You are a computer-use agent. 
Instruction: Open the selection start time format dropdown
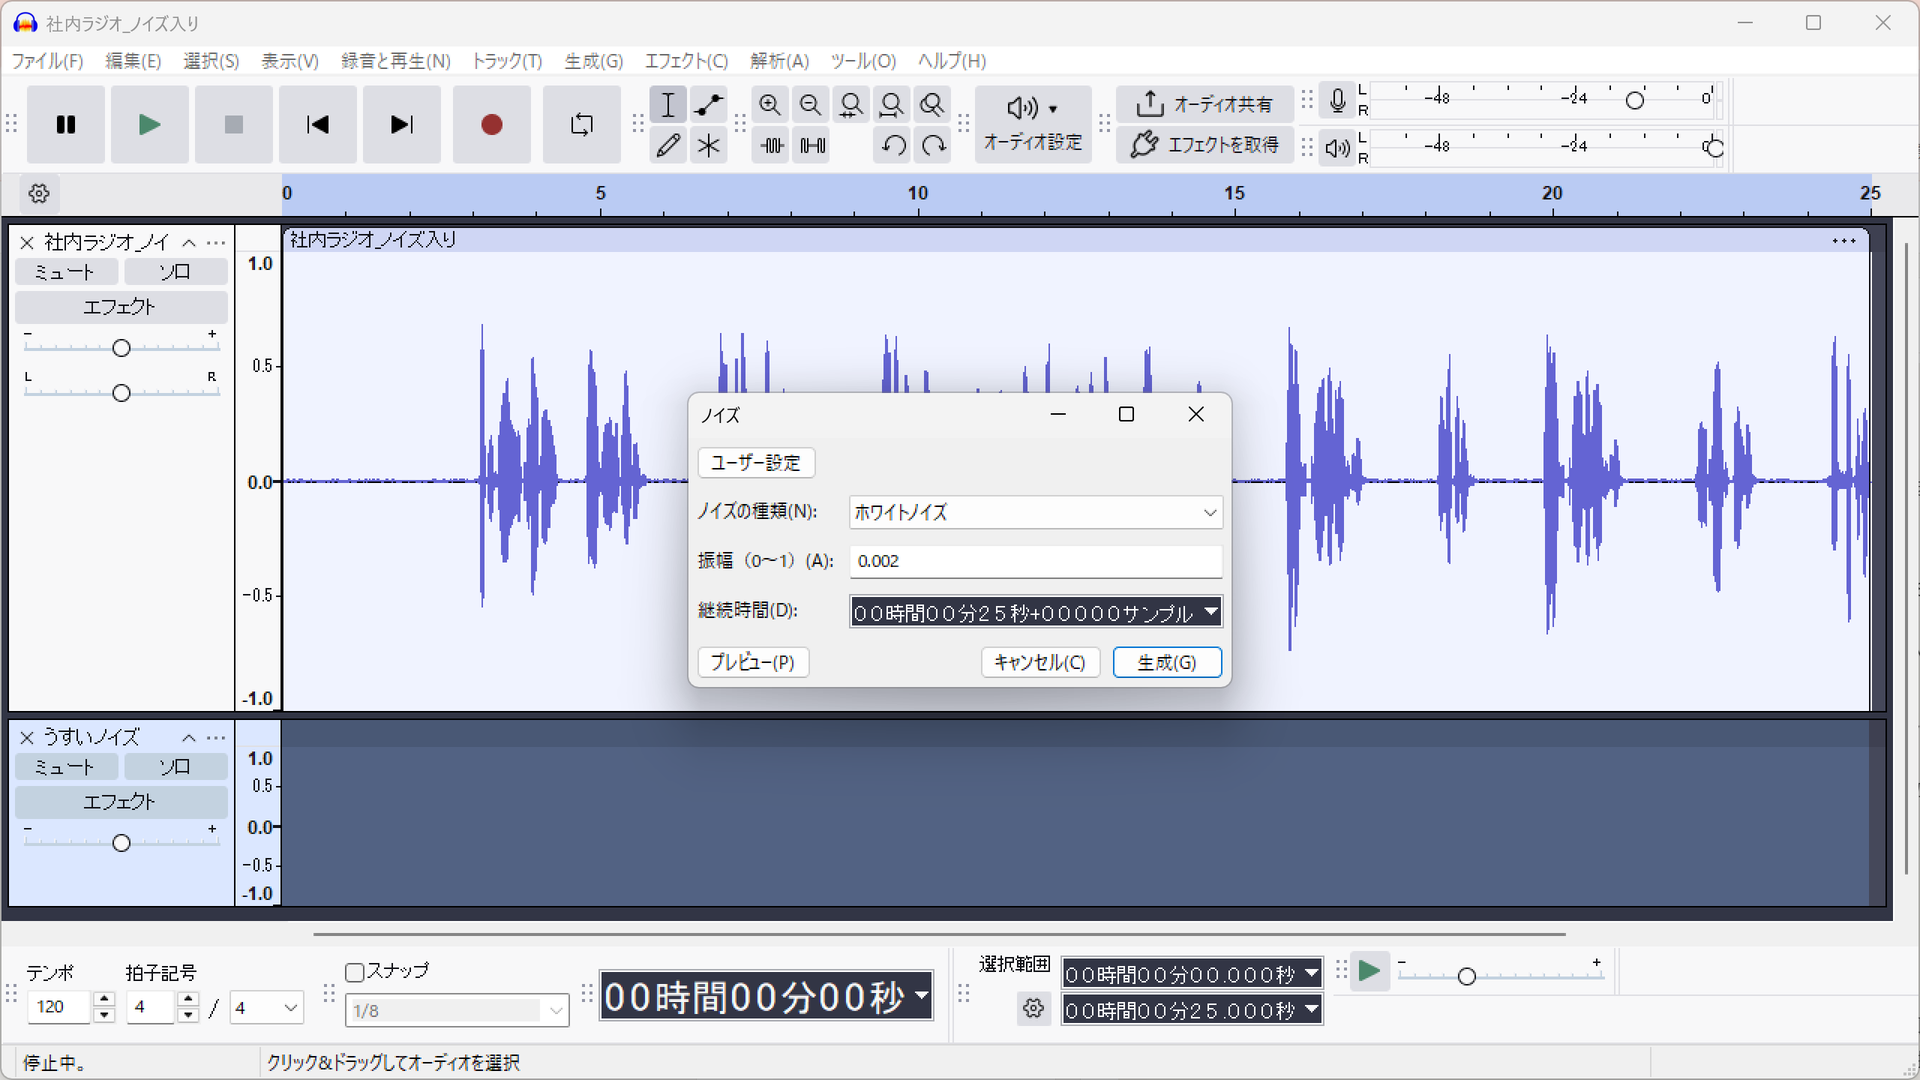point(1311,973)
